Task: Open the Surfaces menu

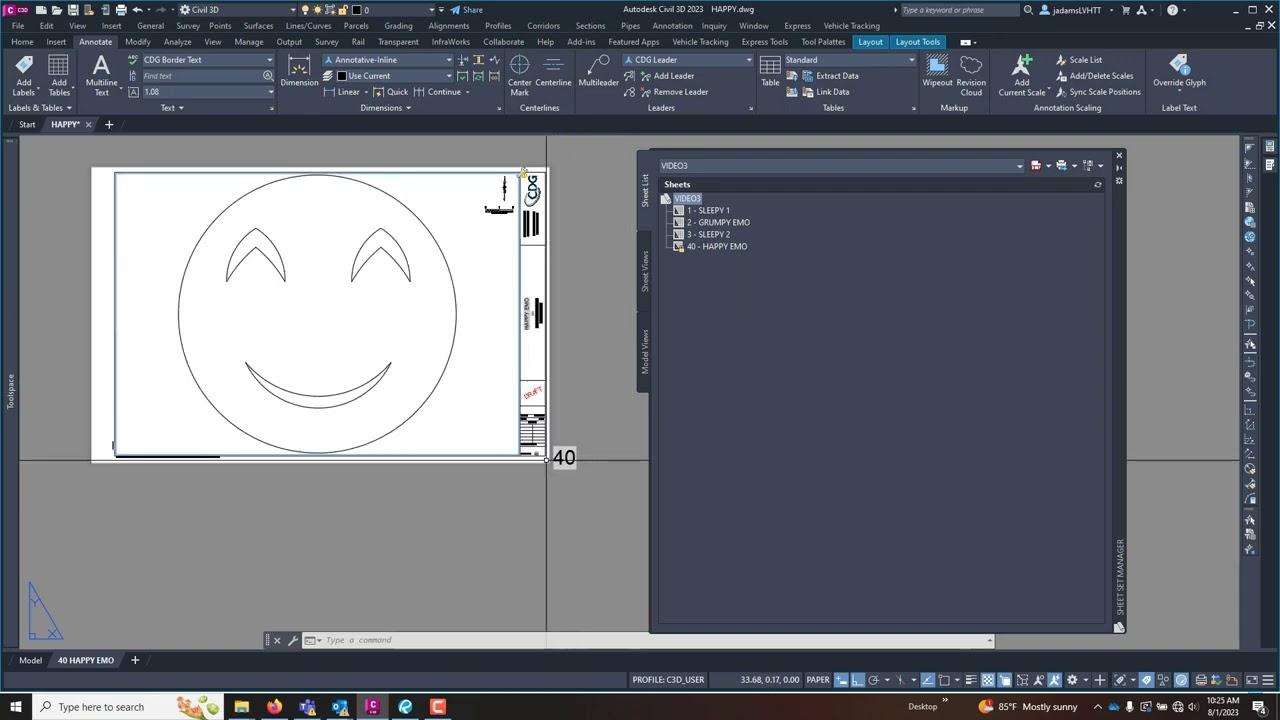Action: [258, 26]
